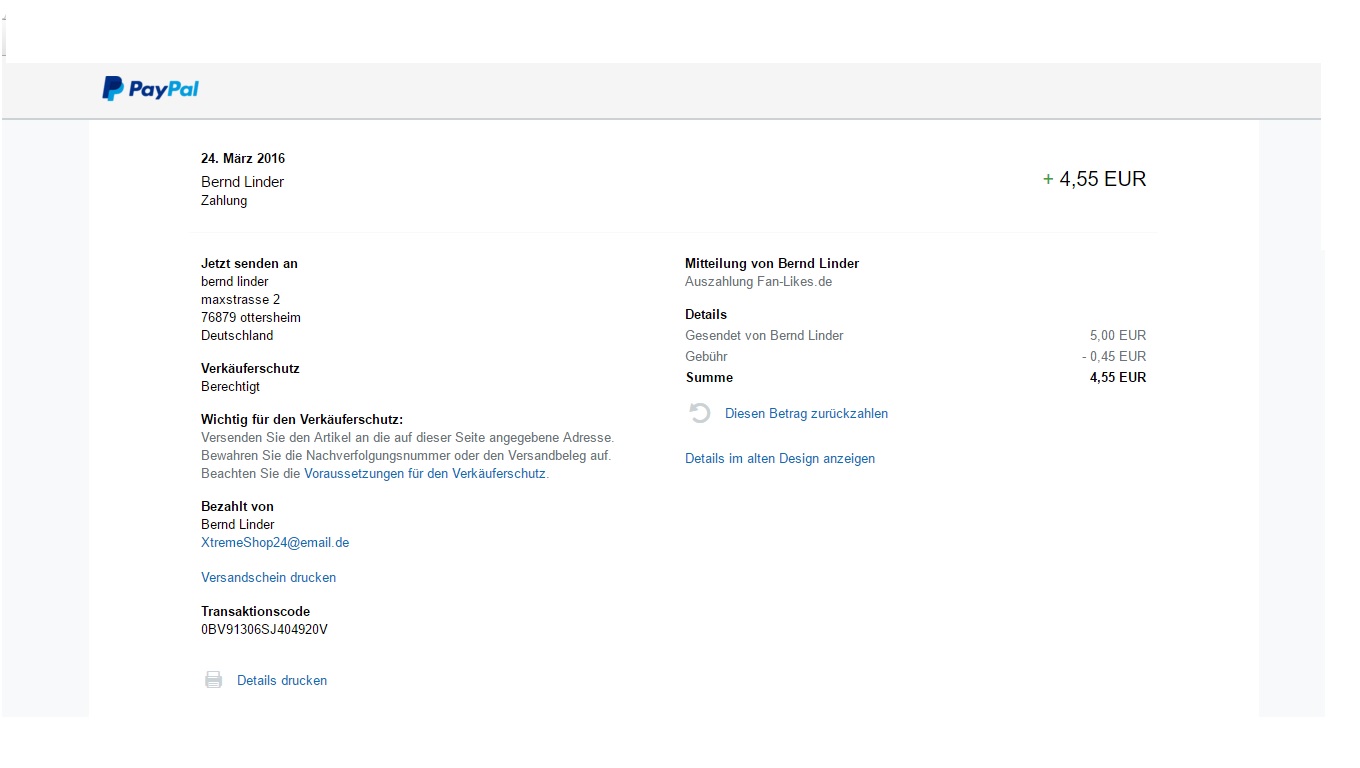Click the transaction code 0BV91306SJ404920V

[264, 629]
